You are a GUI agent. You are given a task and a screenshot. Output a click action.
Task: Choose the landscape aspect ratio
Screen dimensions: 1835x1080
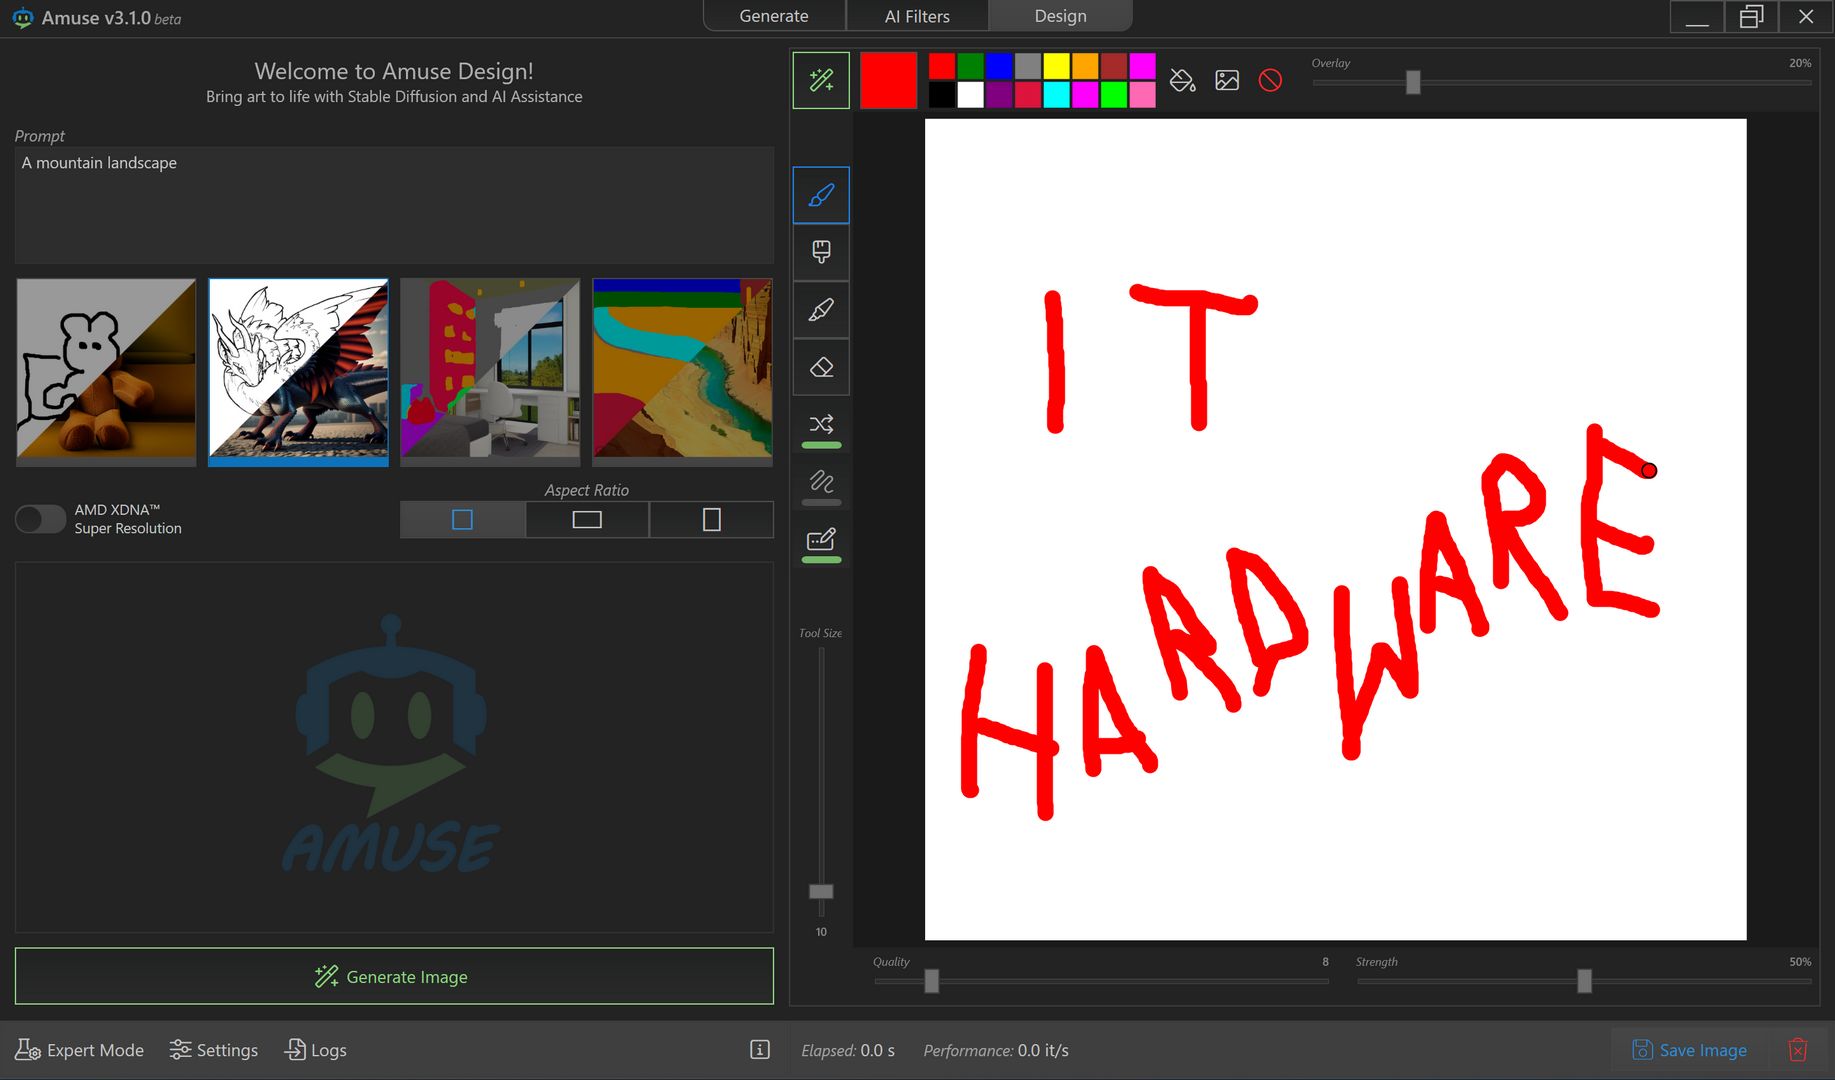[587, 520]
